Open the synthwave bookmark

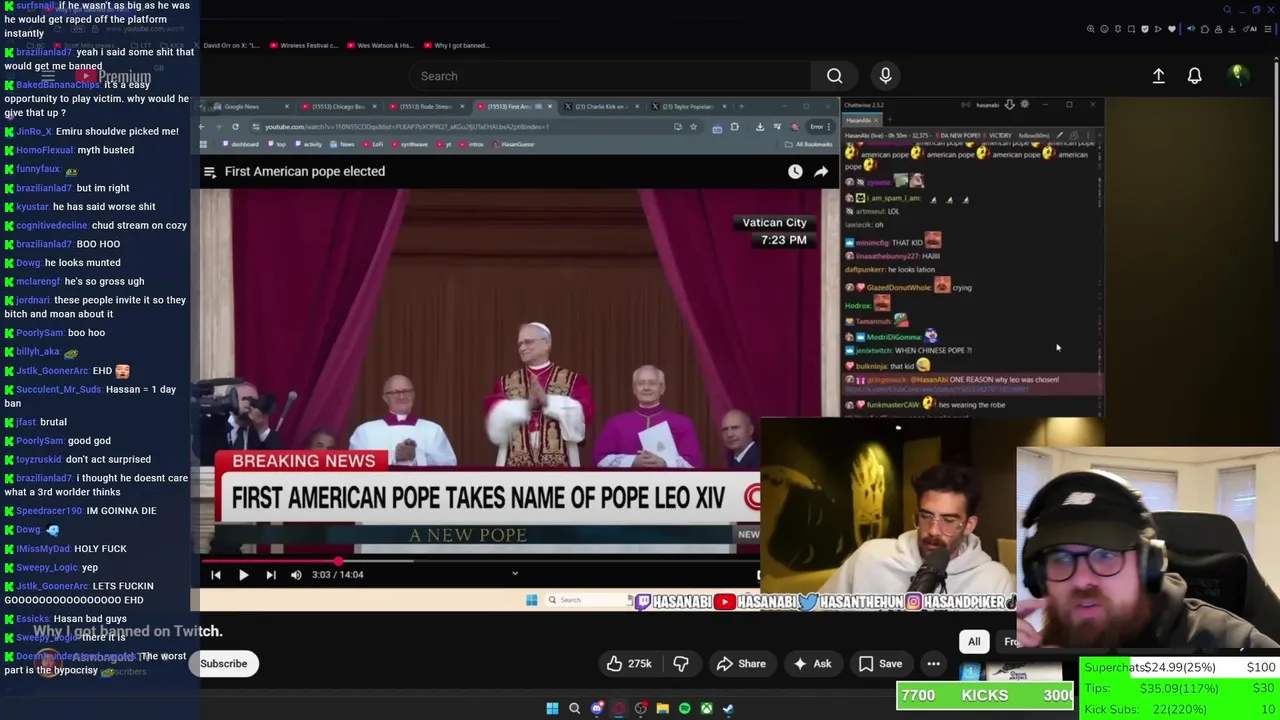[410, 144]
